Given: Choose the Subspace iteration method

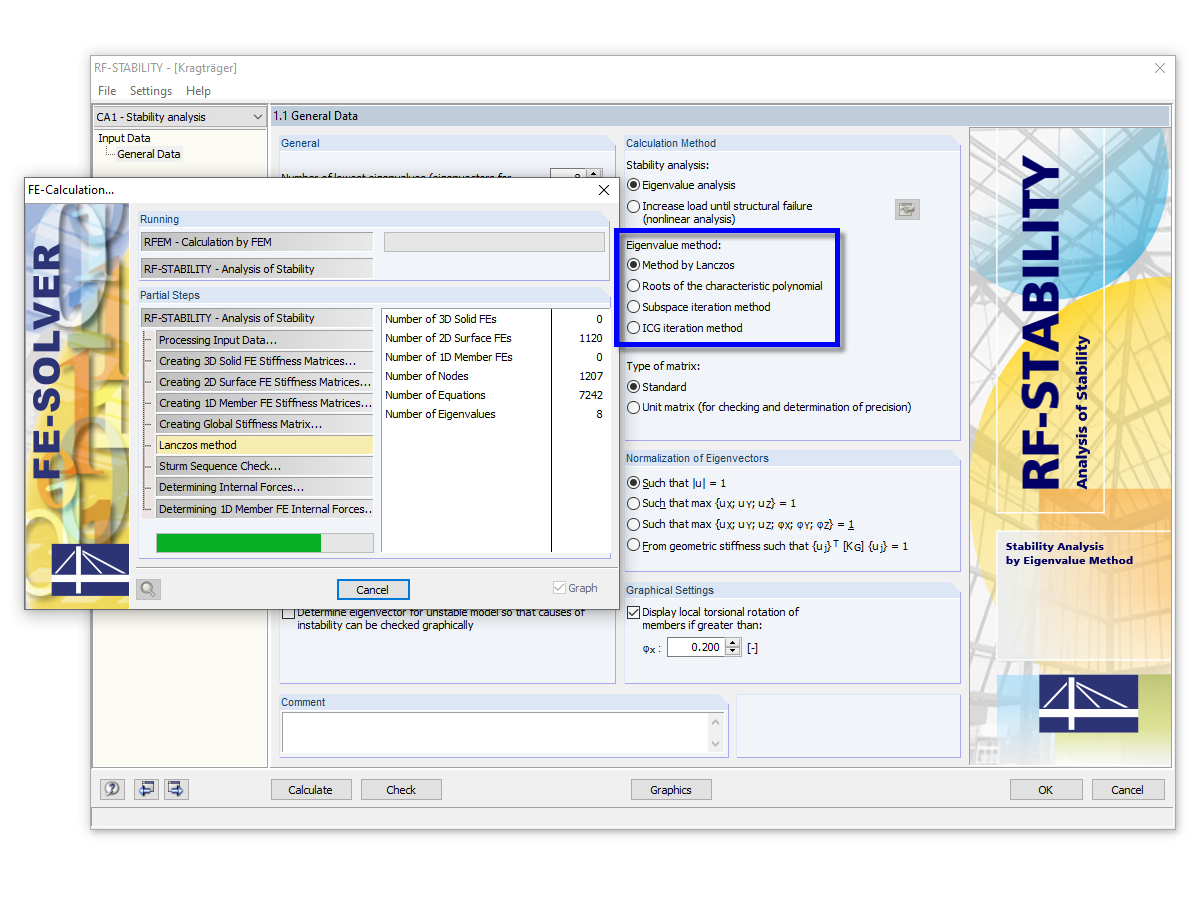Looking at the screenshot, I should 634,306.
